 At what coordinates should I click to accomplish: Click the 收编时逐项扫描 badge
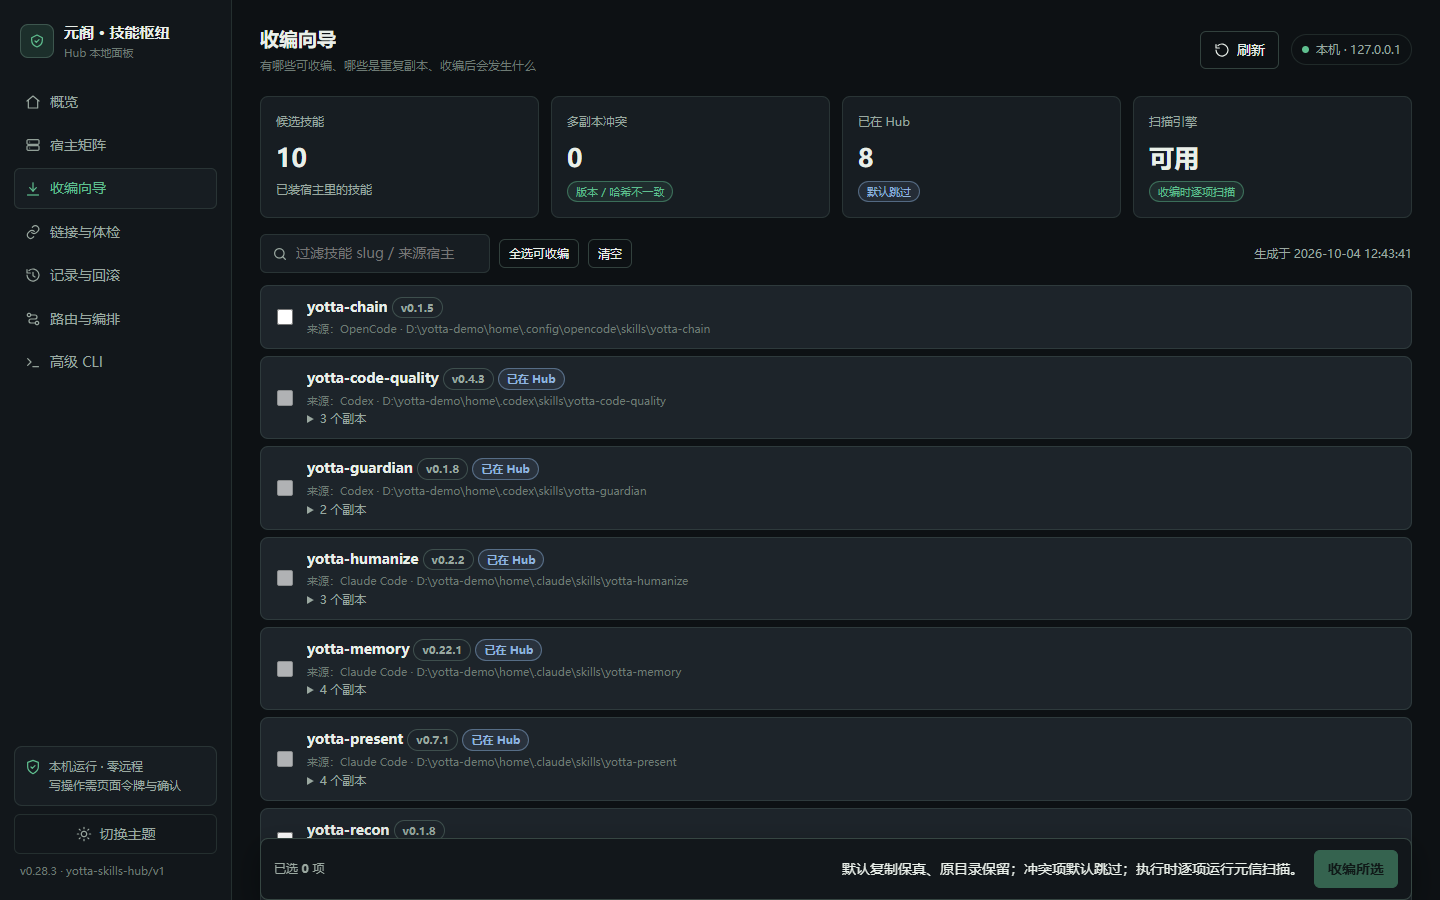coord(1196,192)
